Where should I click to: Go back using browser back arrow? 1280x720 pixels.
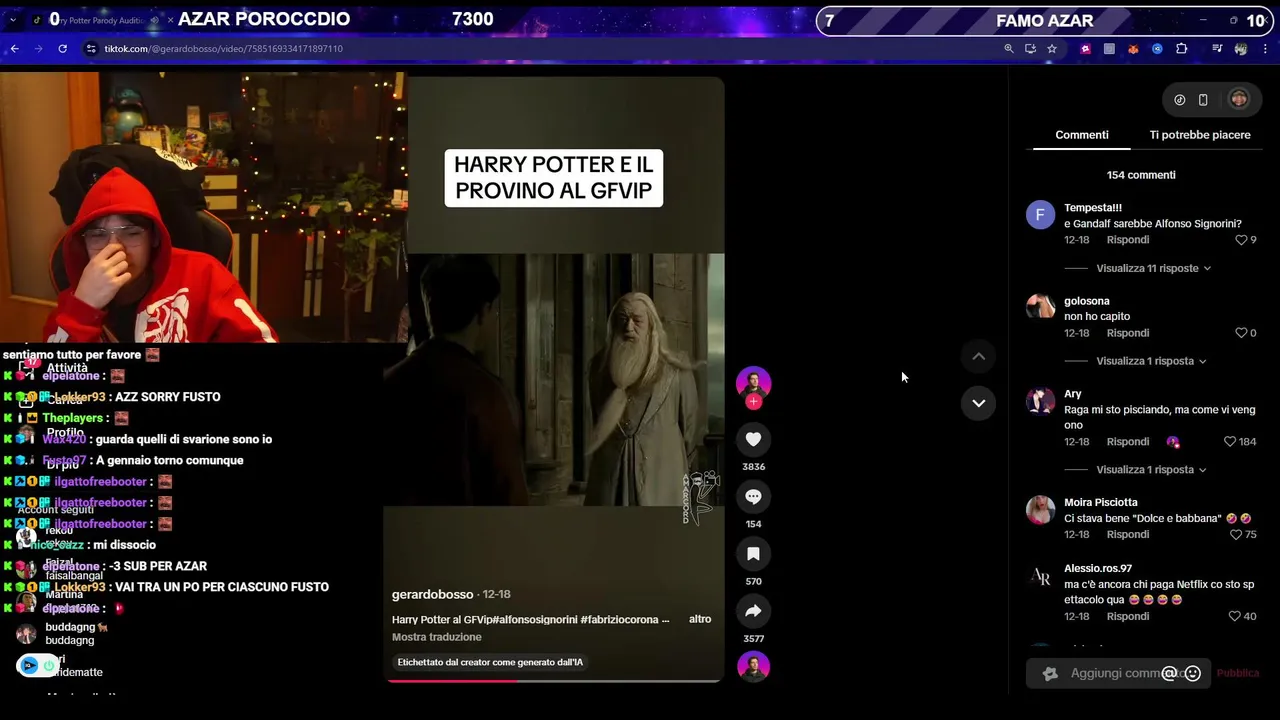[14, 48]
